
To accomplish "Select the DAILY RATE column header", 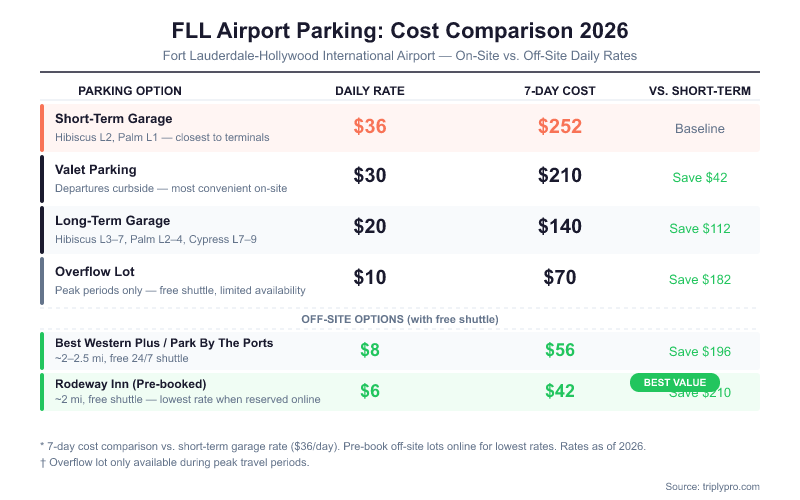I will 370,91.
